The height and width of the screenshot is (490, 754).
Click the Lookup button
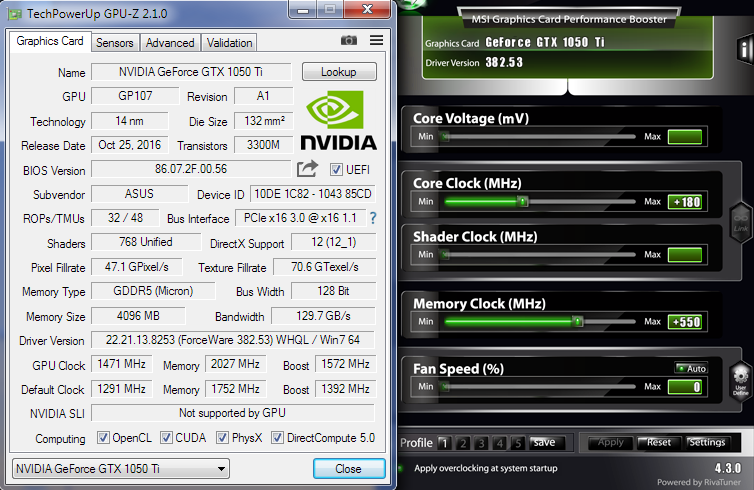click(339, 72)
